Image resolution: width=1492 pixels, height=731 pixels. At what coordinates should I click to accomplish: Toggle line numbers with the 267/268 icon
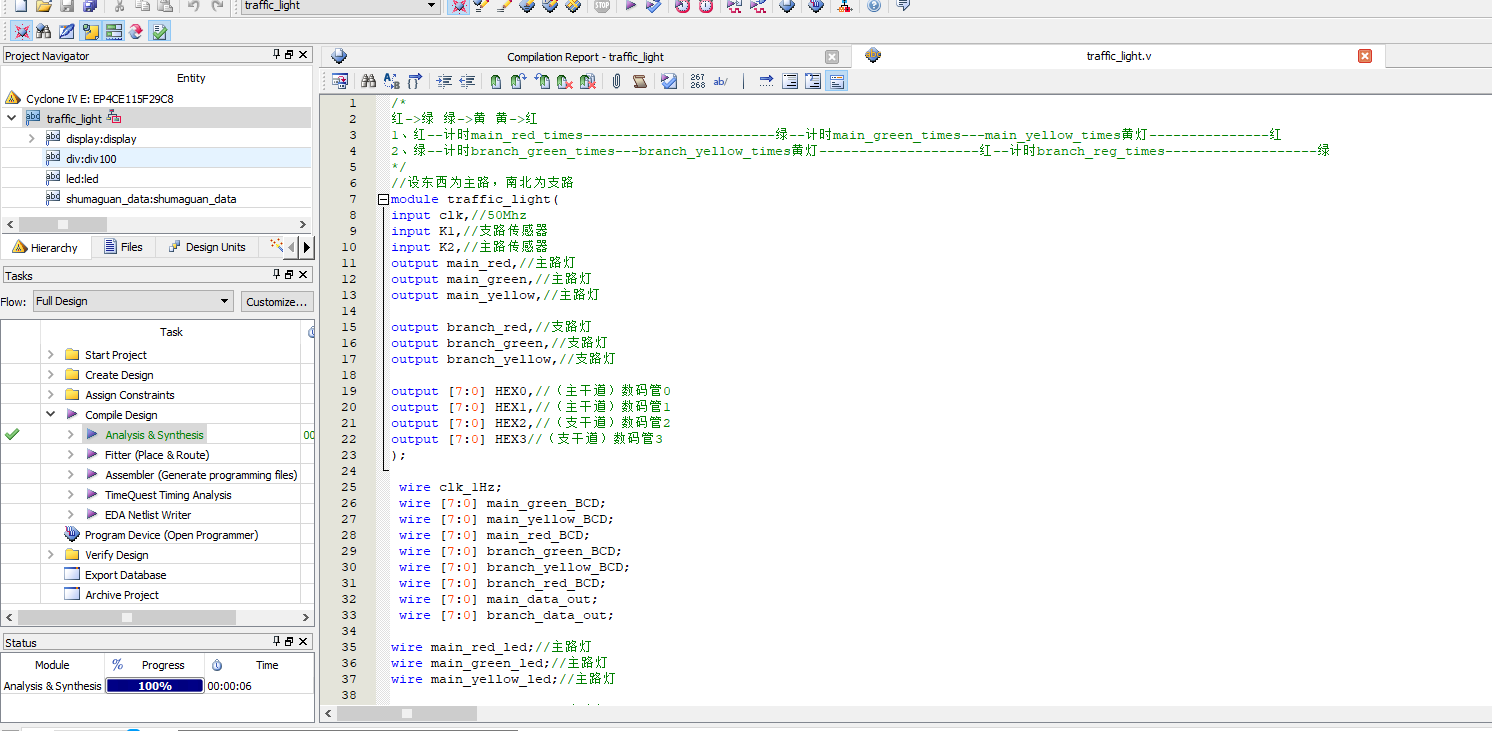click(x=697, y=81)
